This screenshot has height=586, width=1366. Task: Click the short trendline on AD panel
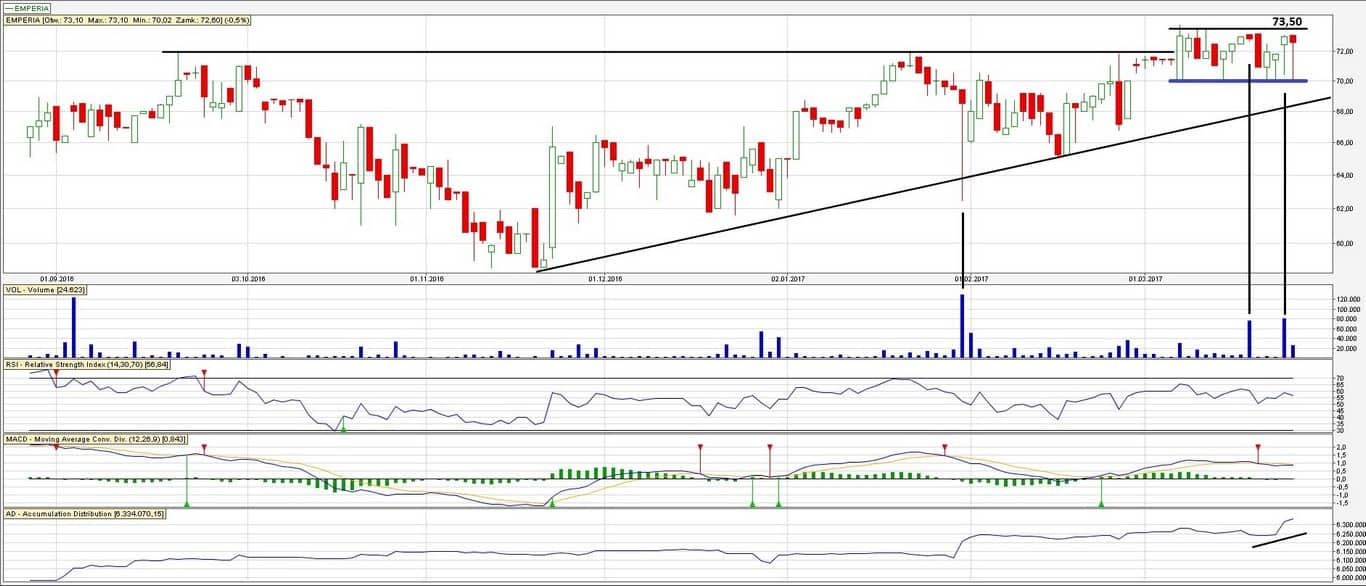point(1278,541)
